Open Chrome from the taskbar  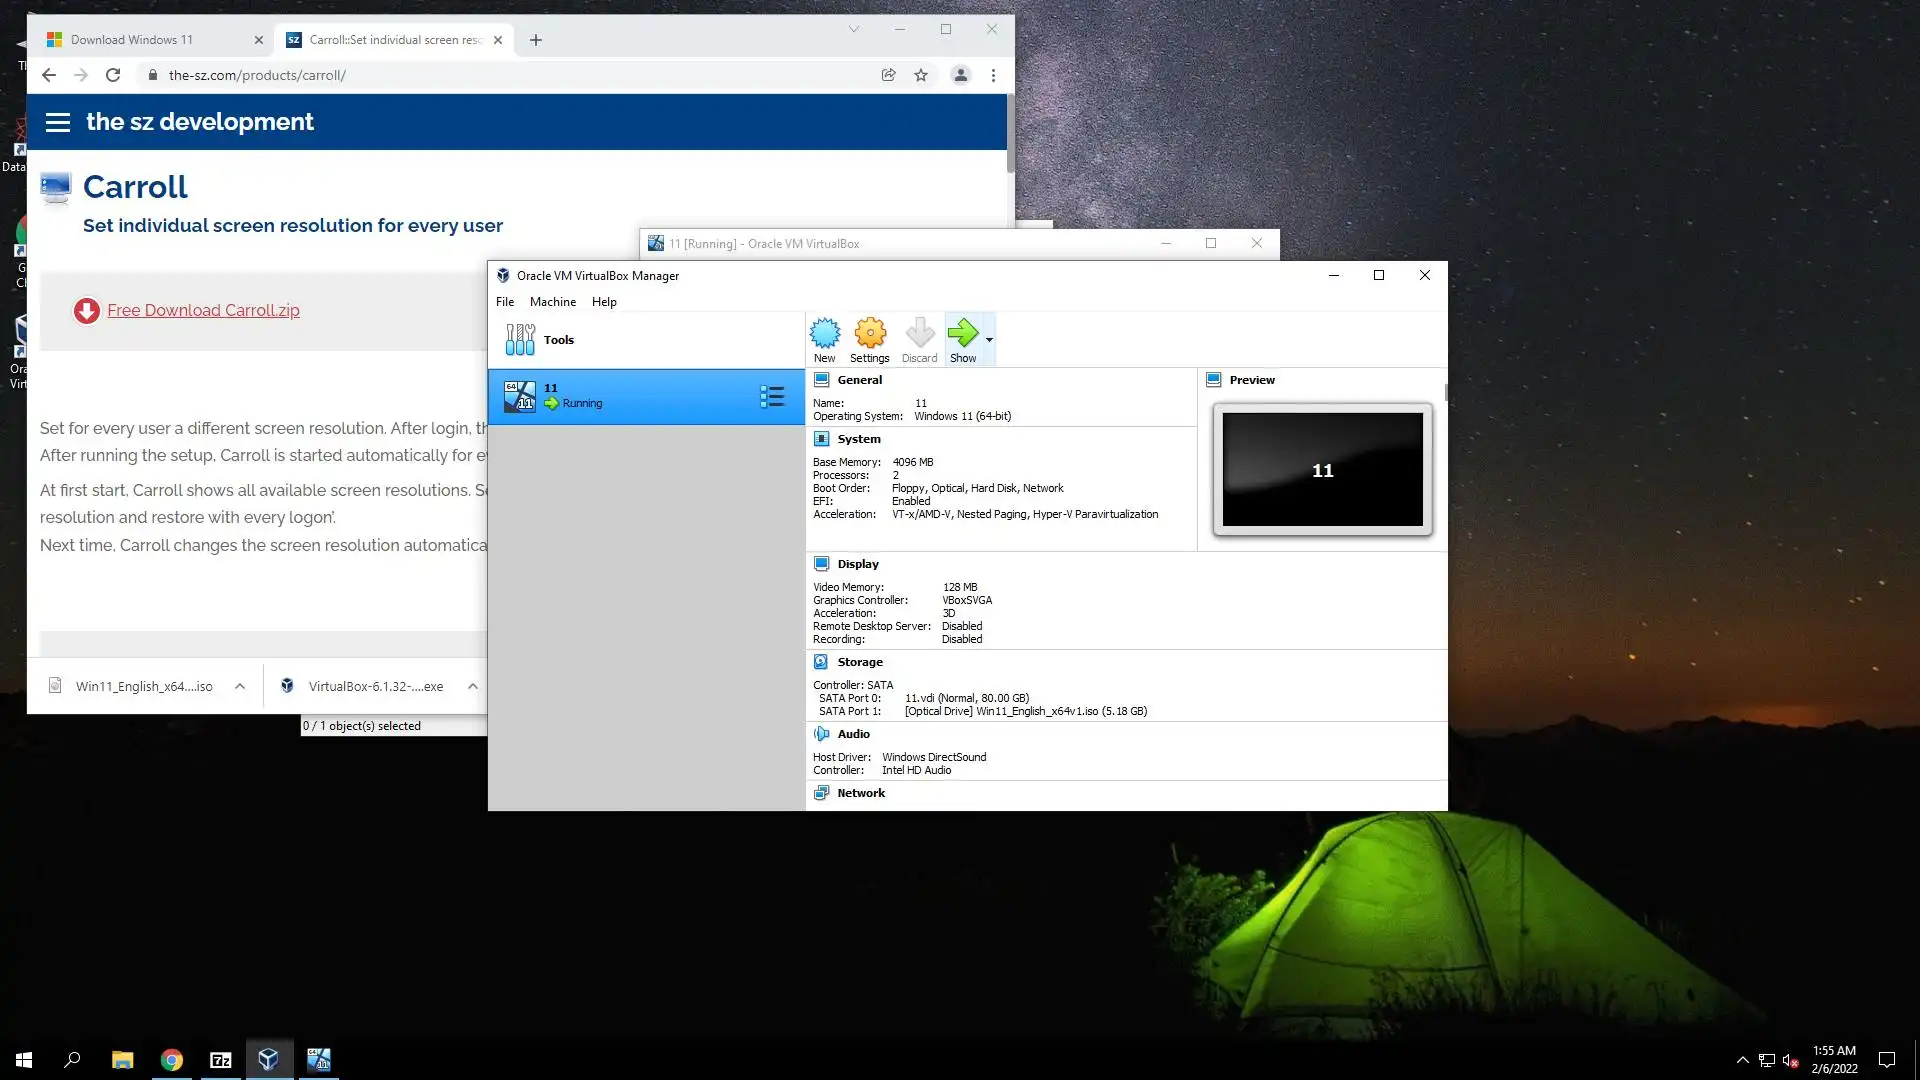point(172,1060)
